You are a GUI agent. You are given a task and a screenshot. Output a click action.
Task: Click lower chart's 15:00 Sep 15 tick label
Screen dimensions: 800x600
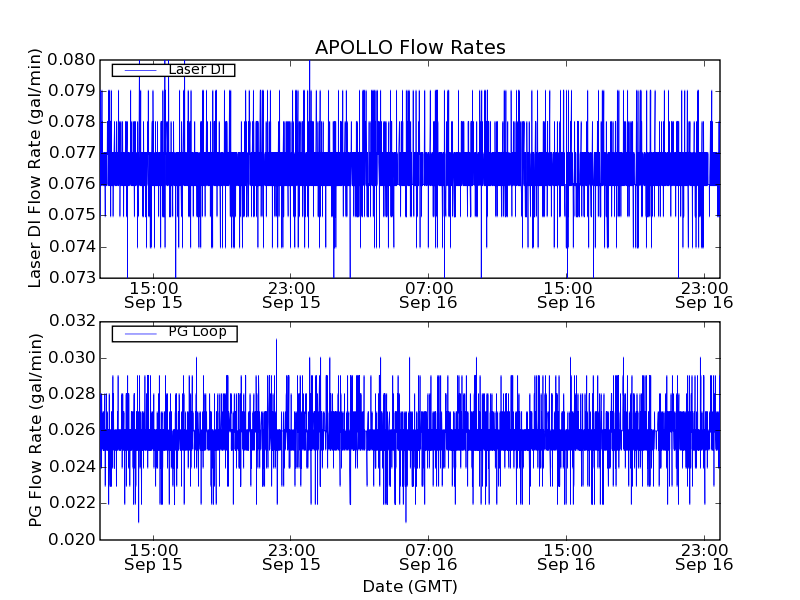[153, 556]
